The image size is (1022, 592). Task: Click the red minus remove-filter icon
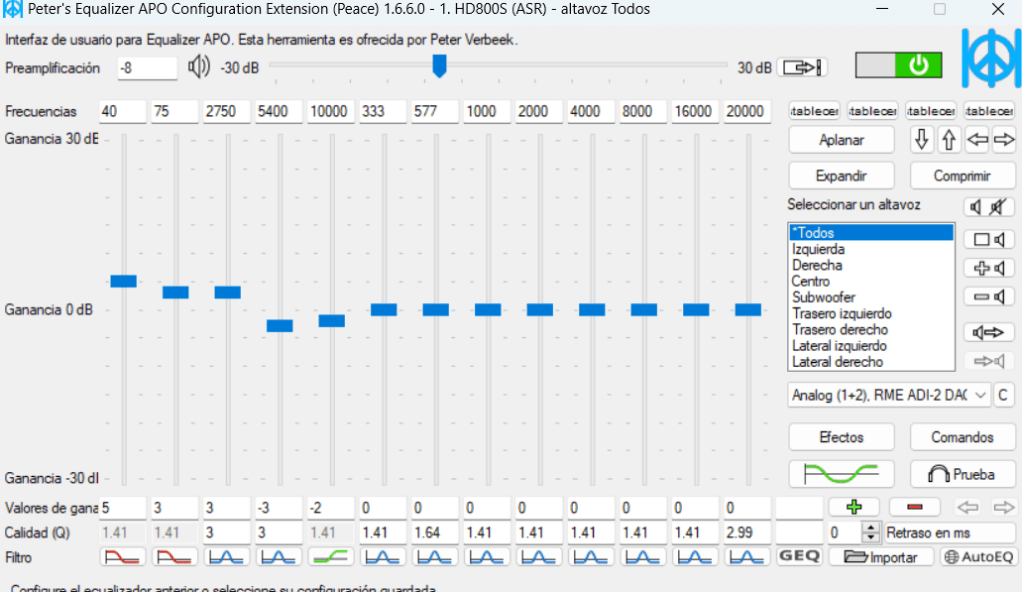pos(914,507)
